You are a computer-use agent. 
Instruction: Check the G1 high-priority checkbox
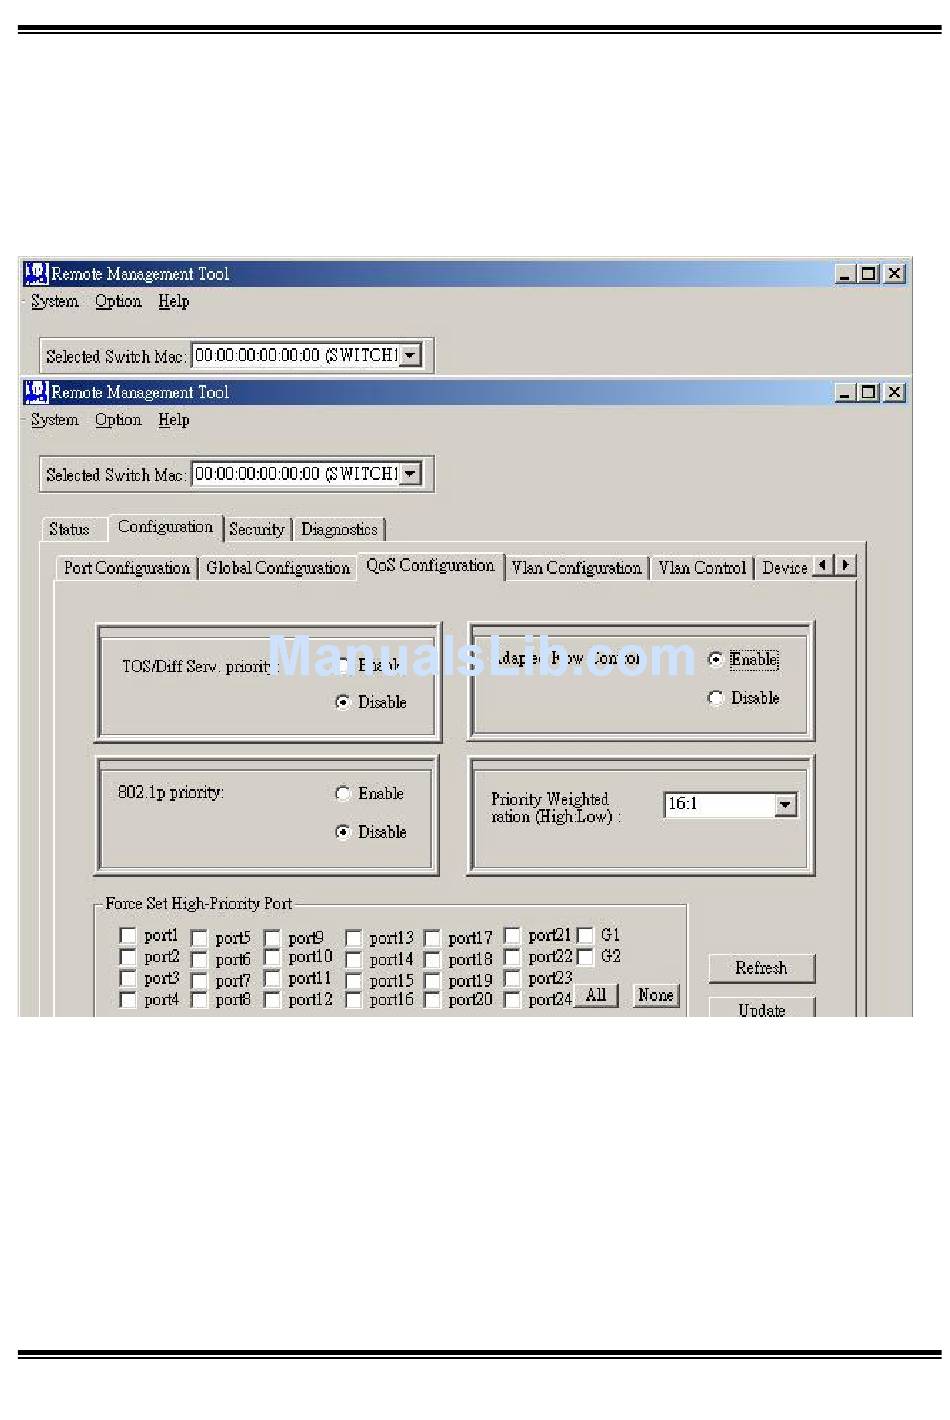tap(585, 935)
